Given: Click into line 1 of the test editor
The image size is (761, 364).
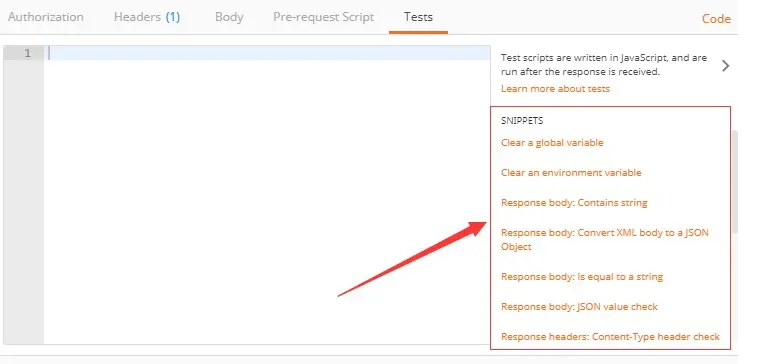Looking at the screenshot, I should (x=267, y=53).
